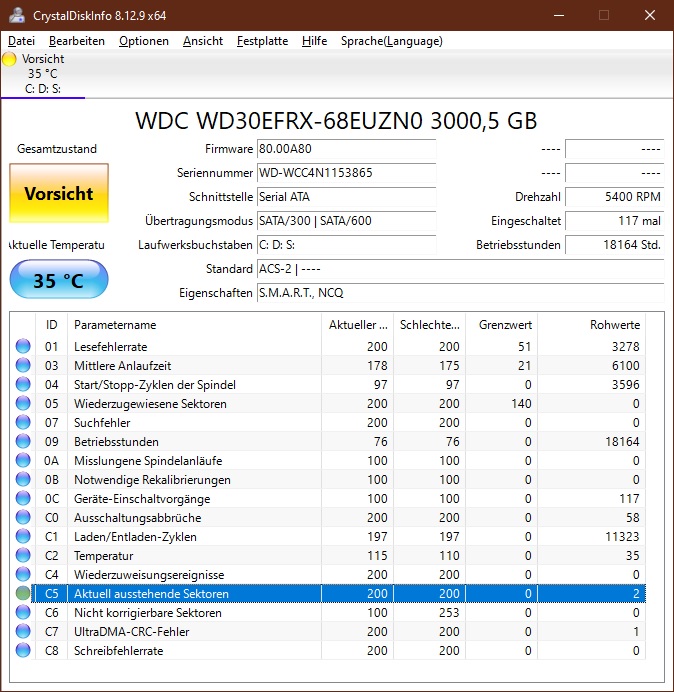Click the Eigenschaften field S.M.A.R.T., NCQ

point(460,293)
